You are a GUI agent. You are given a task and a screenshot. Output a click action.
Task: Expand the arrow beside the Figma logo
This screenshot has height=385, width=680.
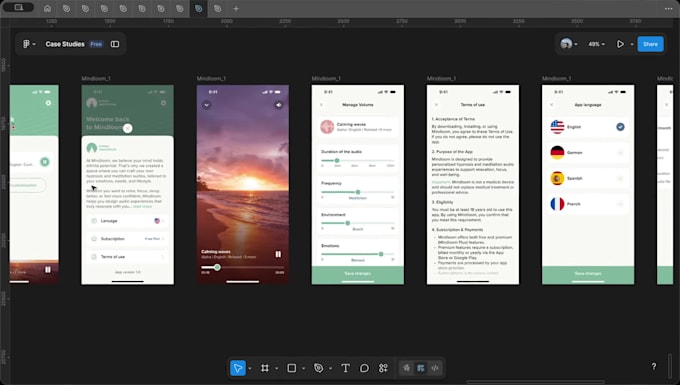click(x=34, y=44)
